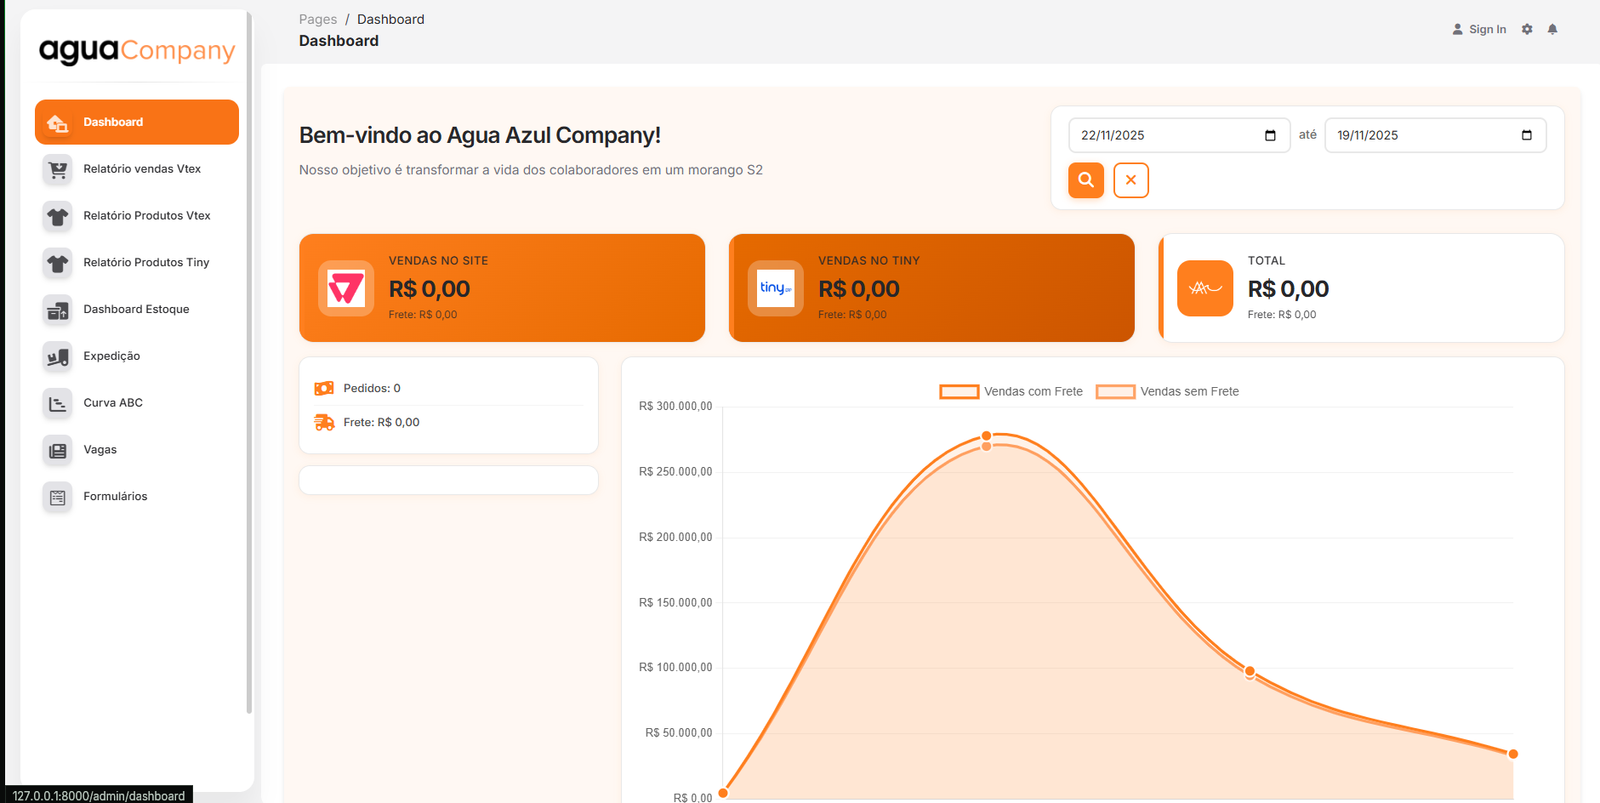
Task: Open start date calendar picker
Action: pos(1270,135)
